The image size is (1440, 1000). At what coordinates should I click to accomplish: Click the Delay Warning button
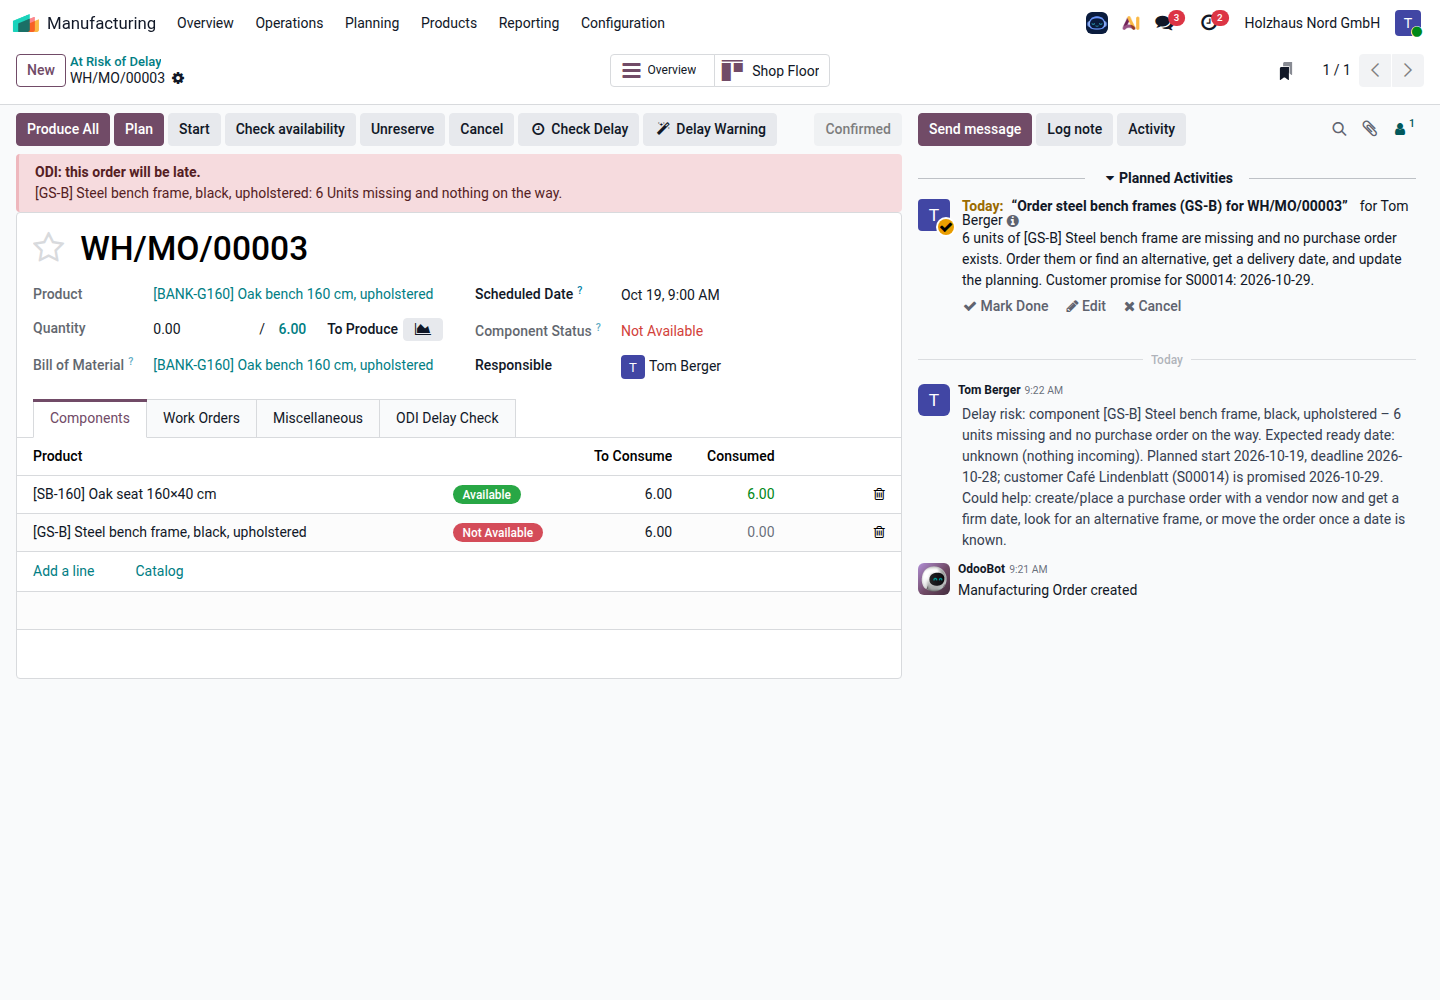pos(711,129)
